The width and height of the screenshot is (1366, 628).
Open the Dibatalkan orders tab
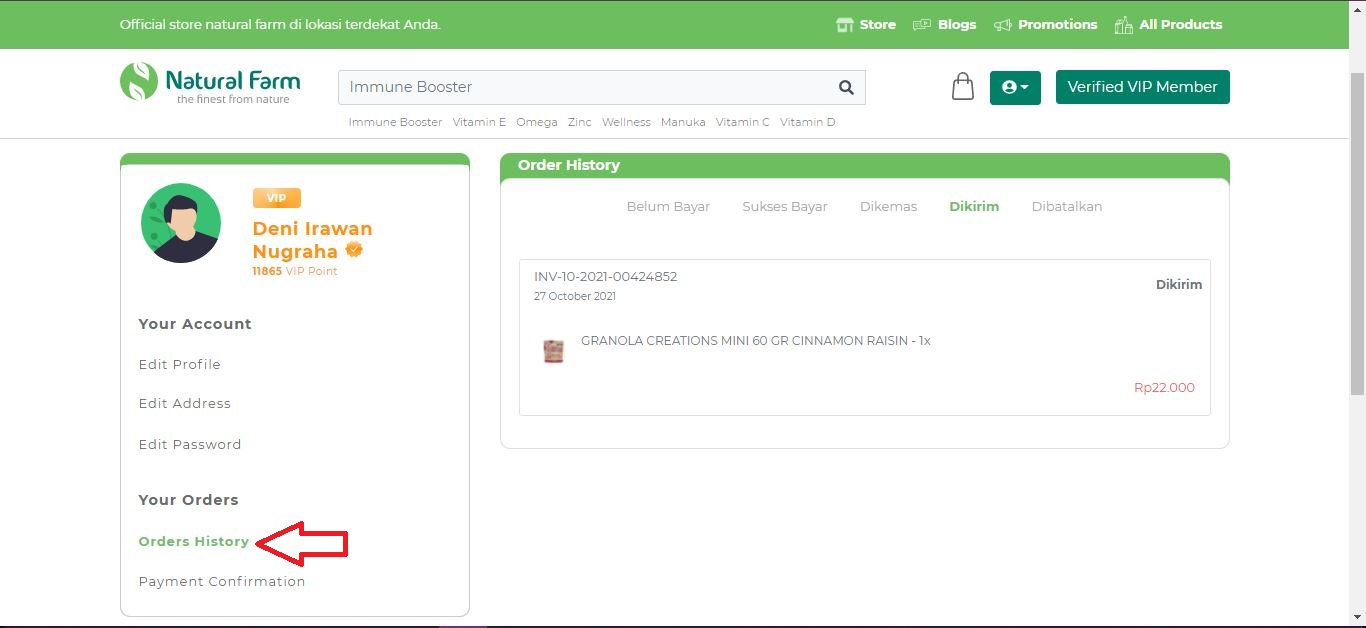(1066, 207)
